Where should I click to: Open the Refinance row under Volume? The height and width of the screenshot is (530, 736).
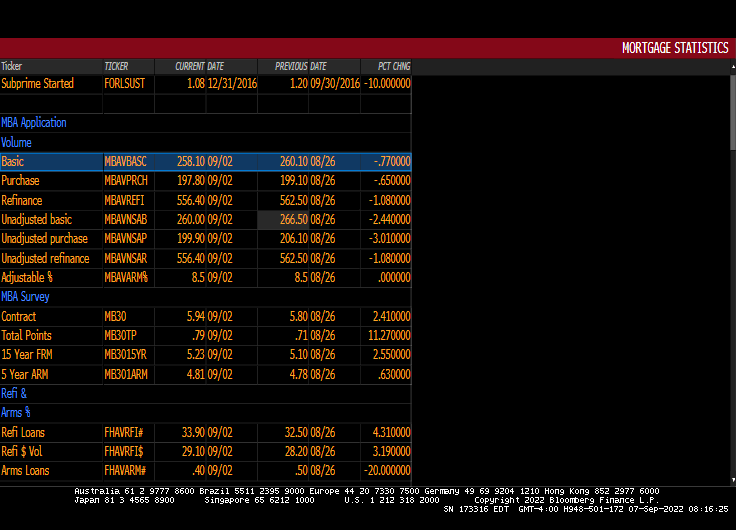(x=22, y=200)
